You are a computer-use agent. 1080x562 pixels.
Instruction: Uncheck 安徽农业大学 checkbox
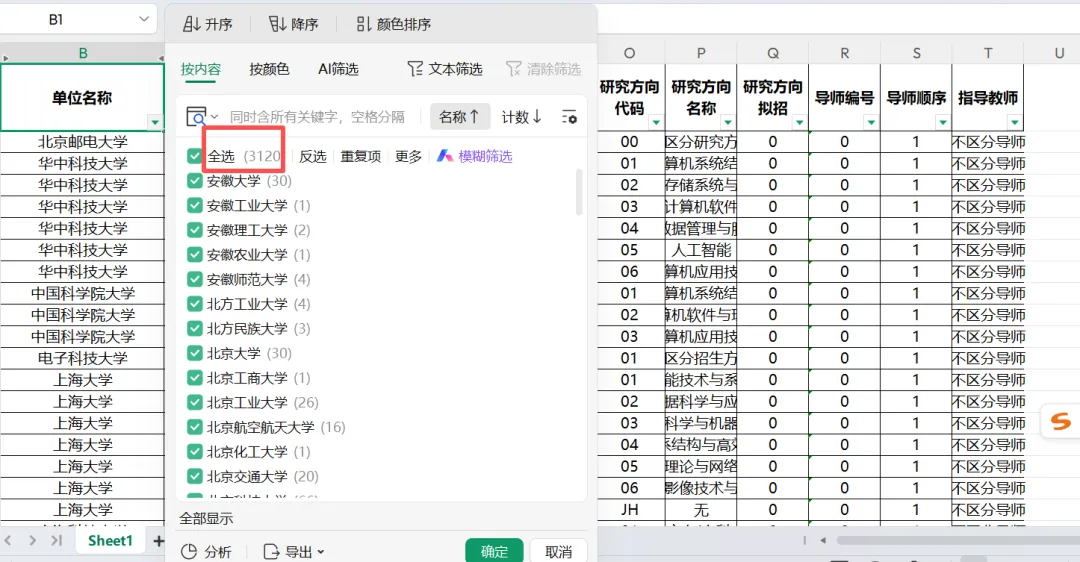click(x=194, y=255)
